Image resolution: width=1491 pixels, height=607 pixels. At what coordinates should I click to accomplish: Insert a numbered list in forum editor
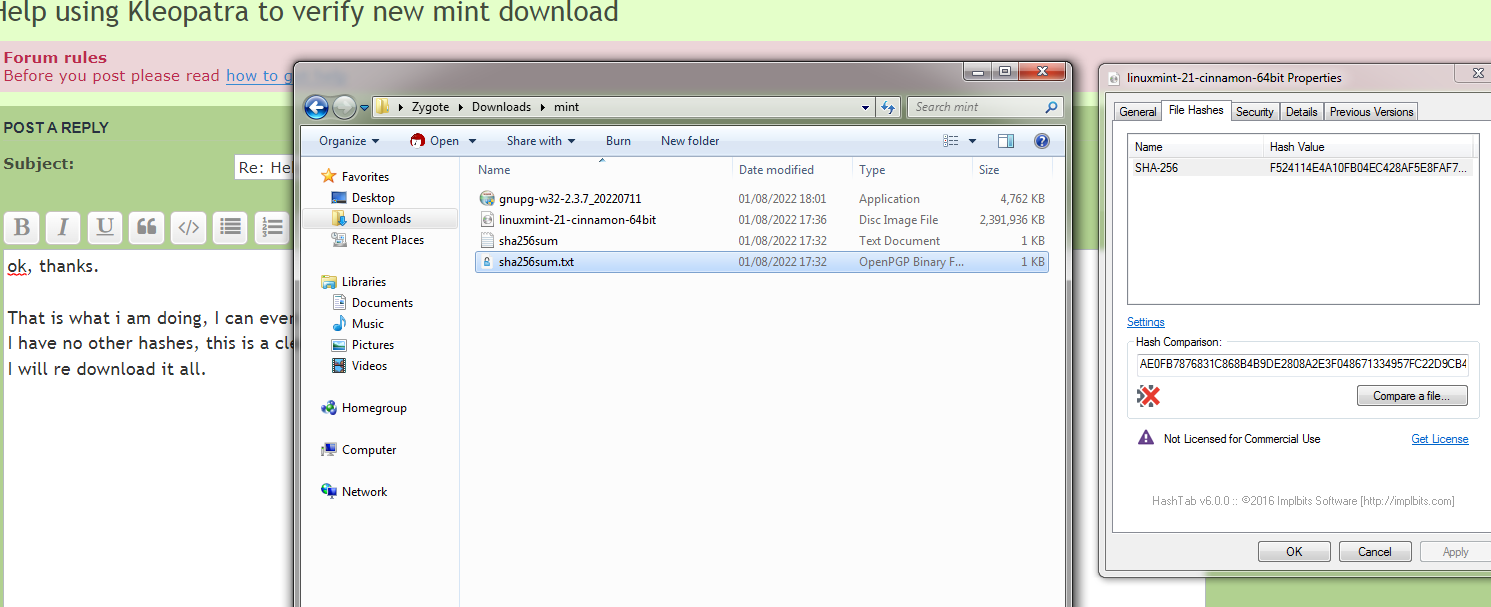pyautogui.click(x=271, y=228)
